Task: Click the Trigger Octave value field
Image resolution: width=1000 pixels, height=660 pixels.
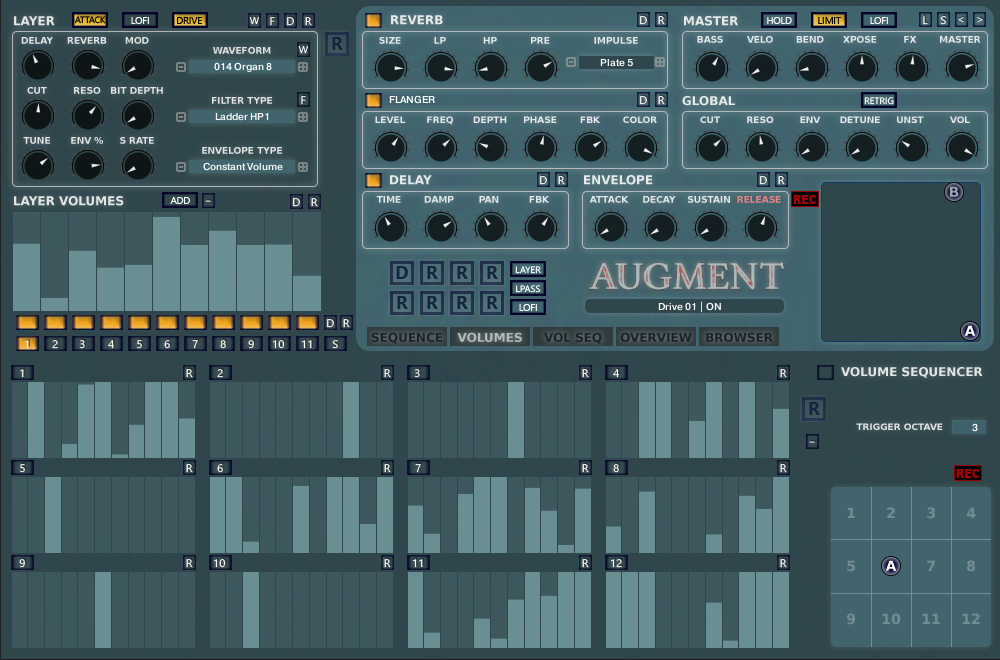Action: click(968, 427)
